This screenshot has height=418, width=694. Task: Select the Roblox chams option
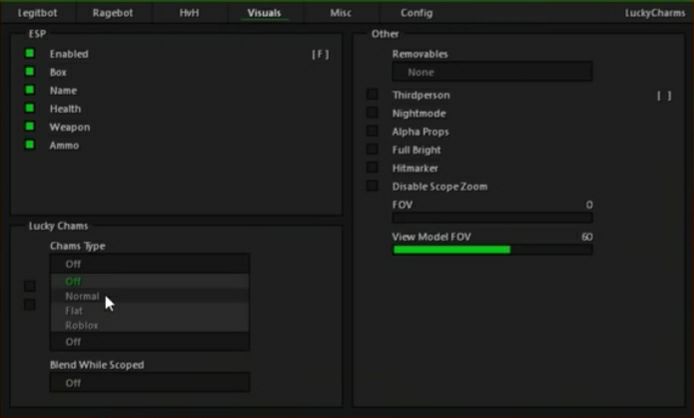tap(150, 325)
